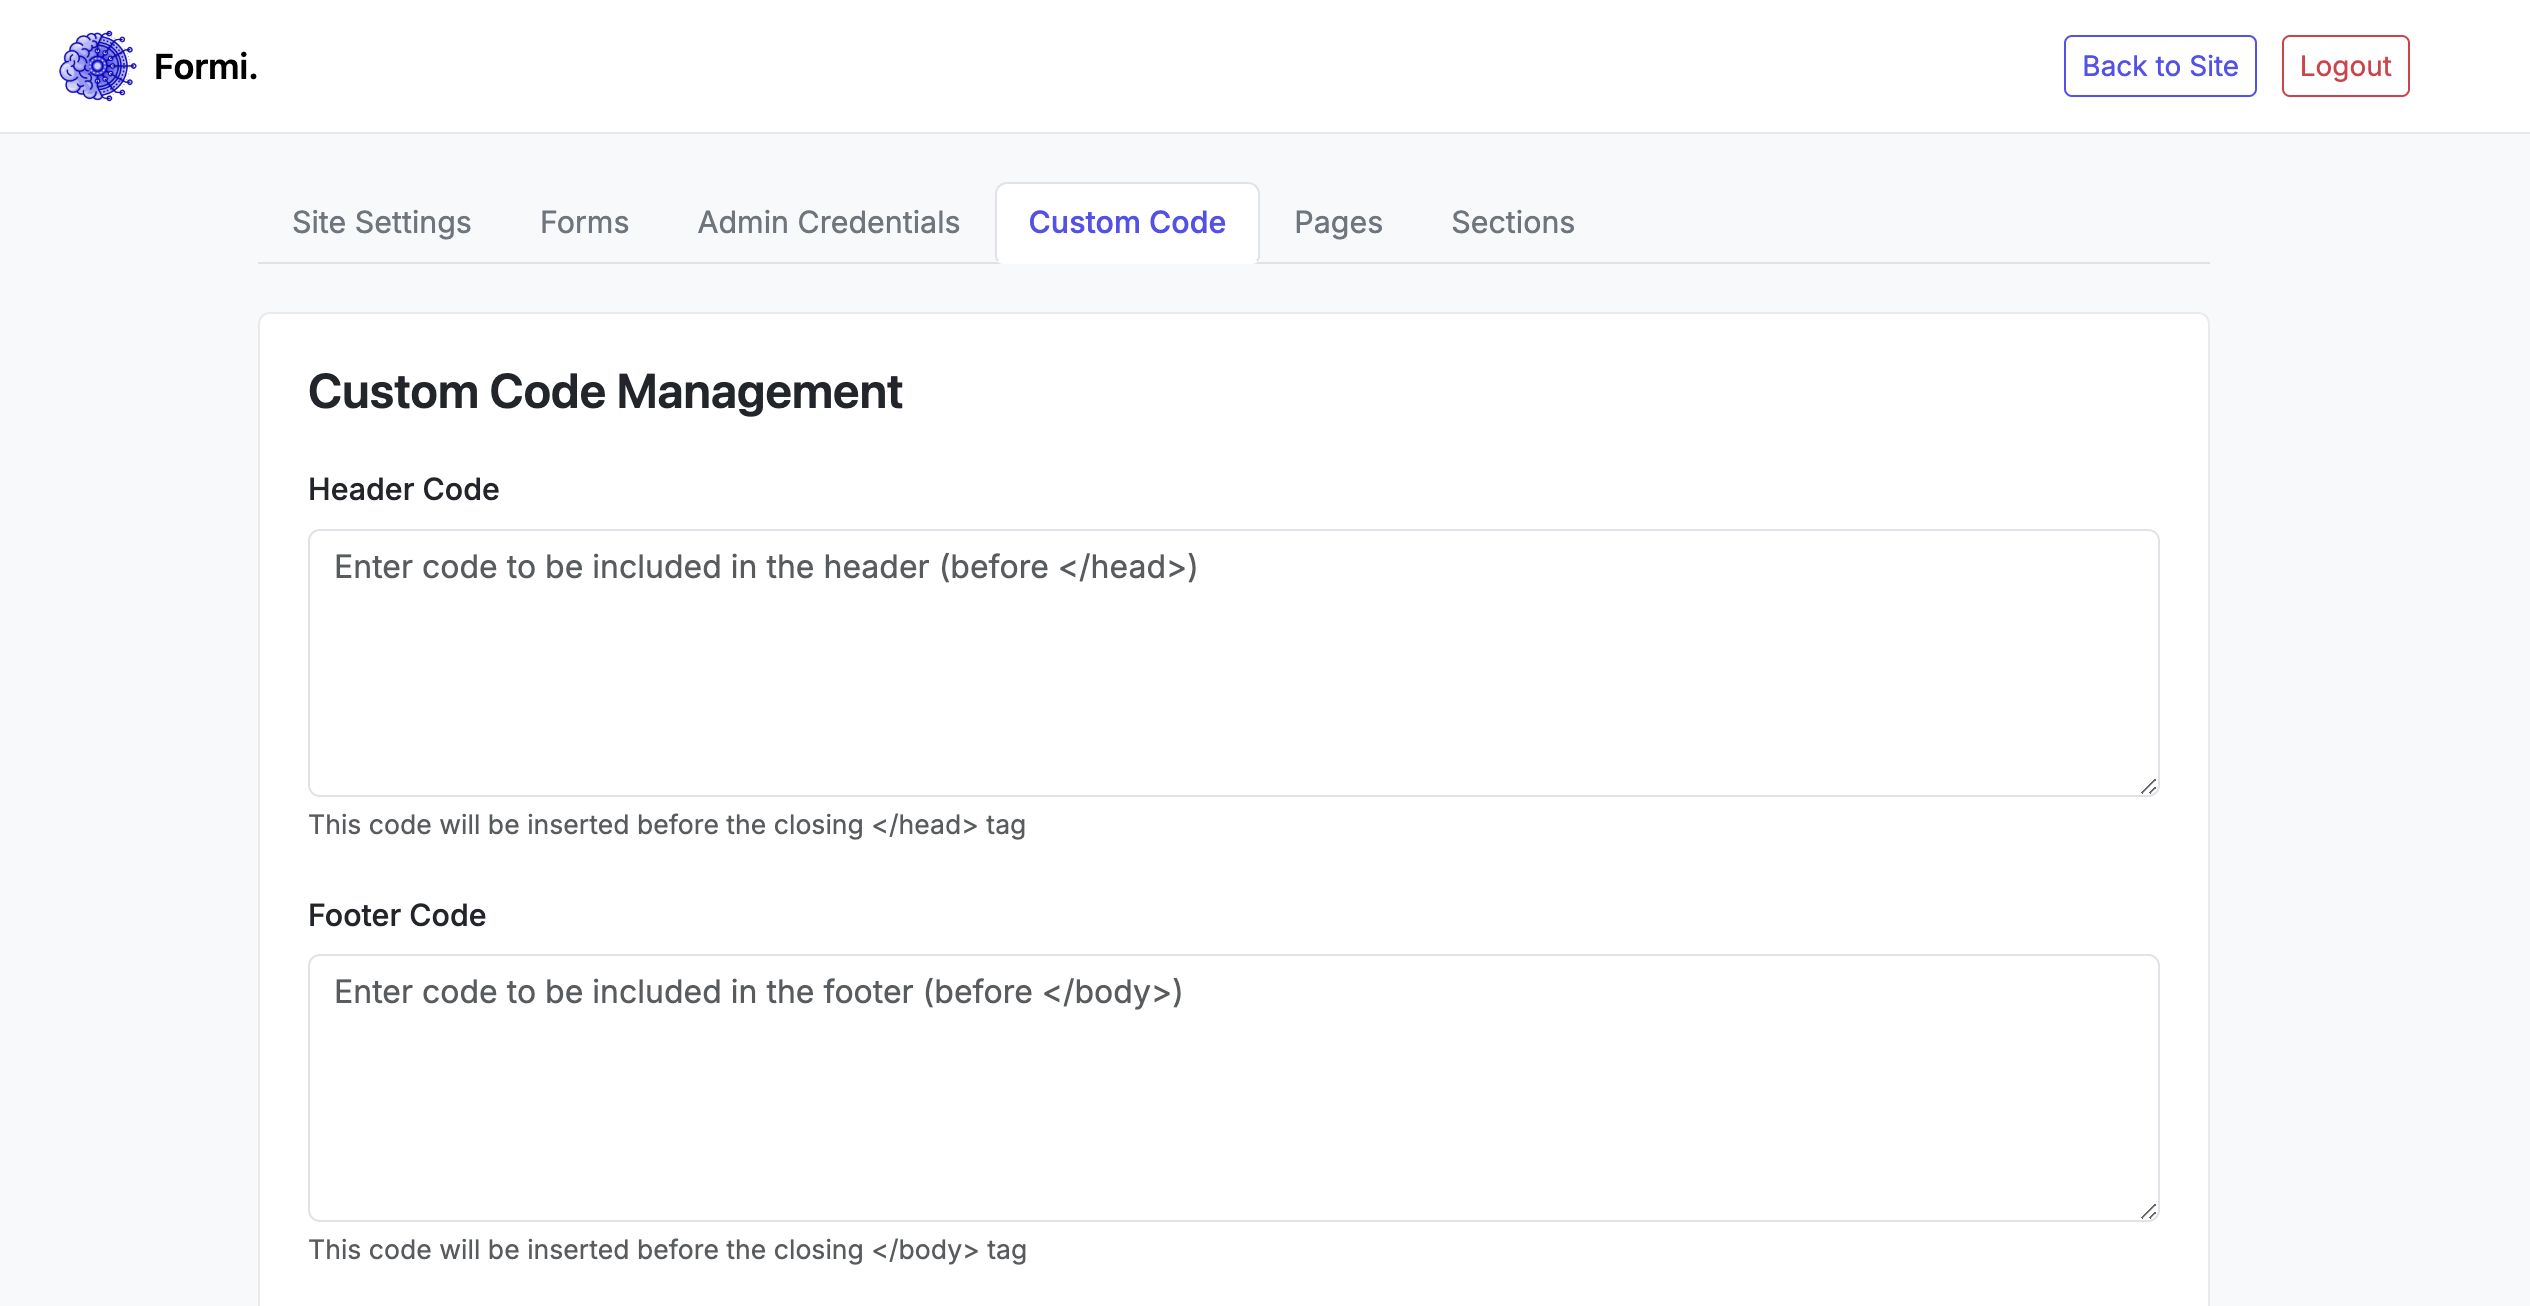
Task: Open the Sections tab
Action: click(x=1512, y=222)
